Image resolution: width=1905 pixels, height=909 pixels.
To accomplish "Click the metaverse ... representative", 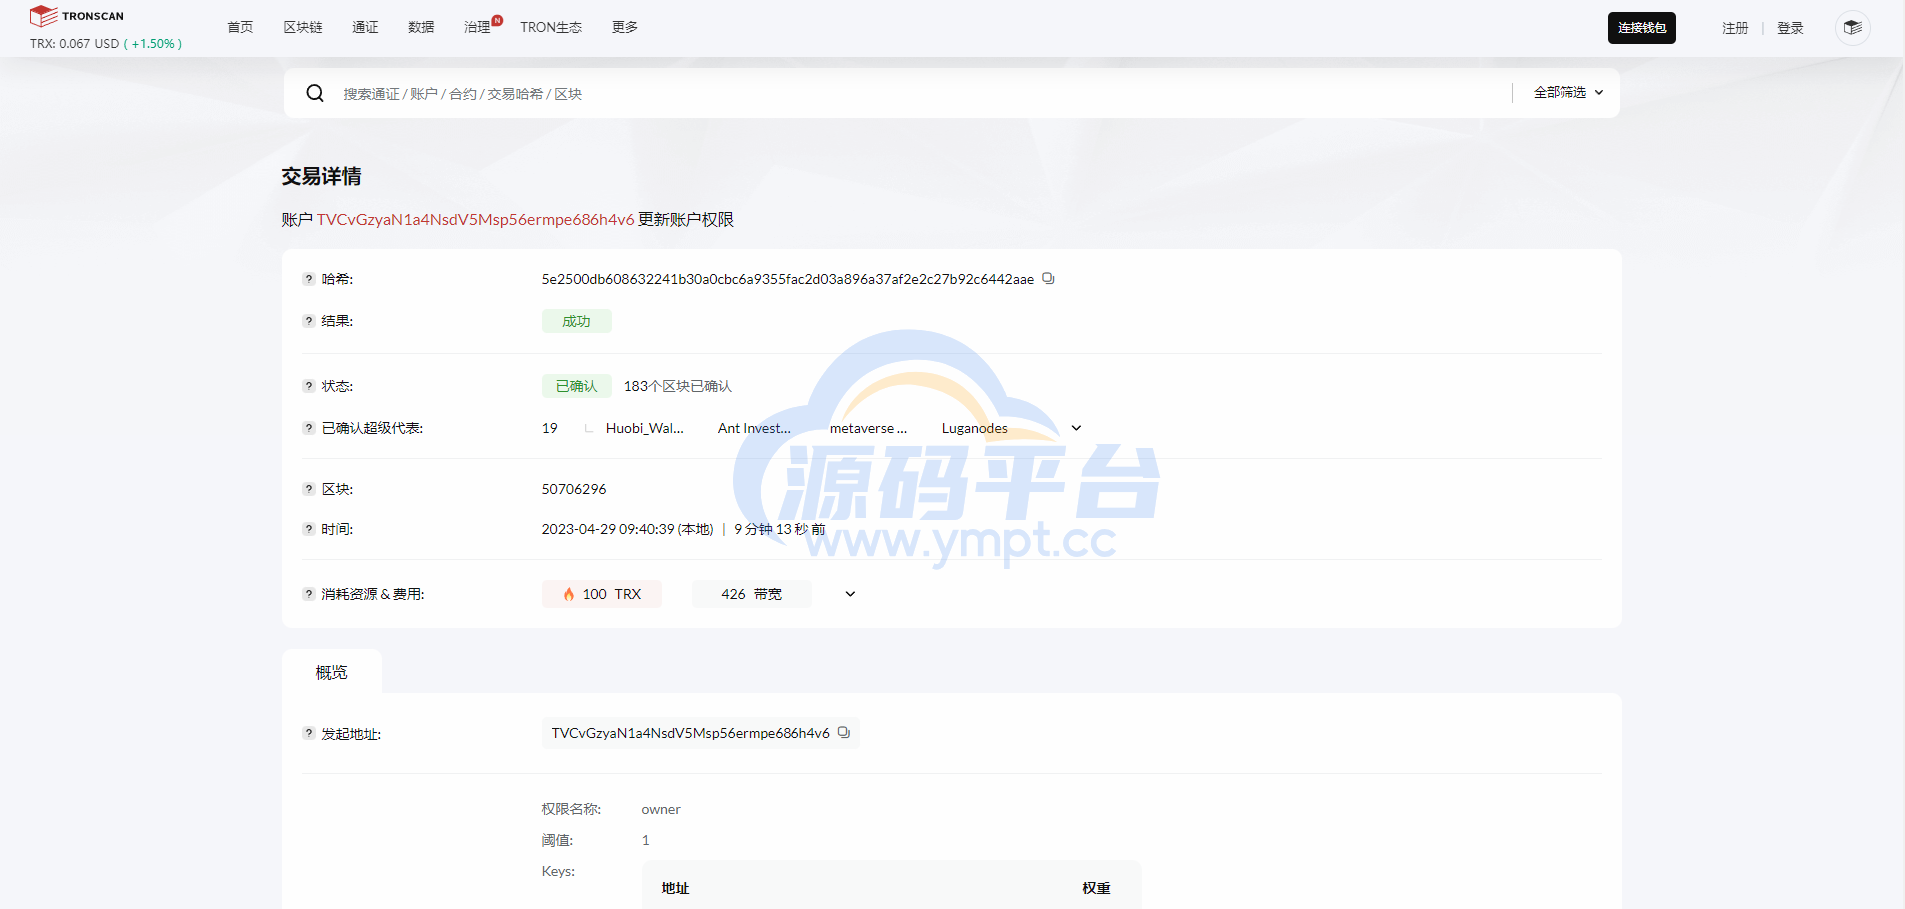I will coord(868,428).
